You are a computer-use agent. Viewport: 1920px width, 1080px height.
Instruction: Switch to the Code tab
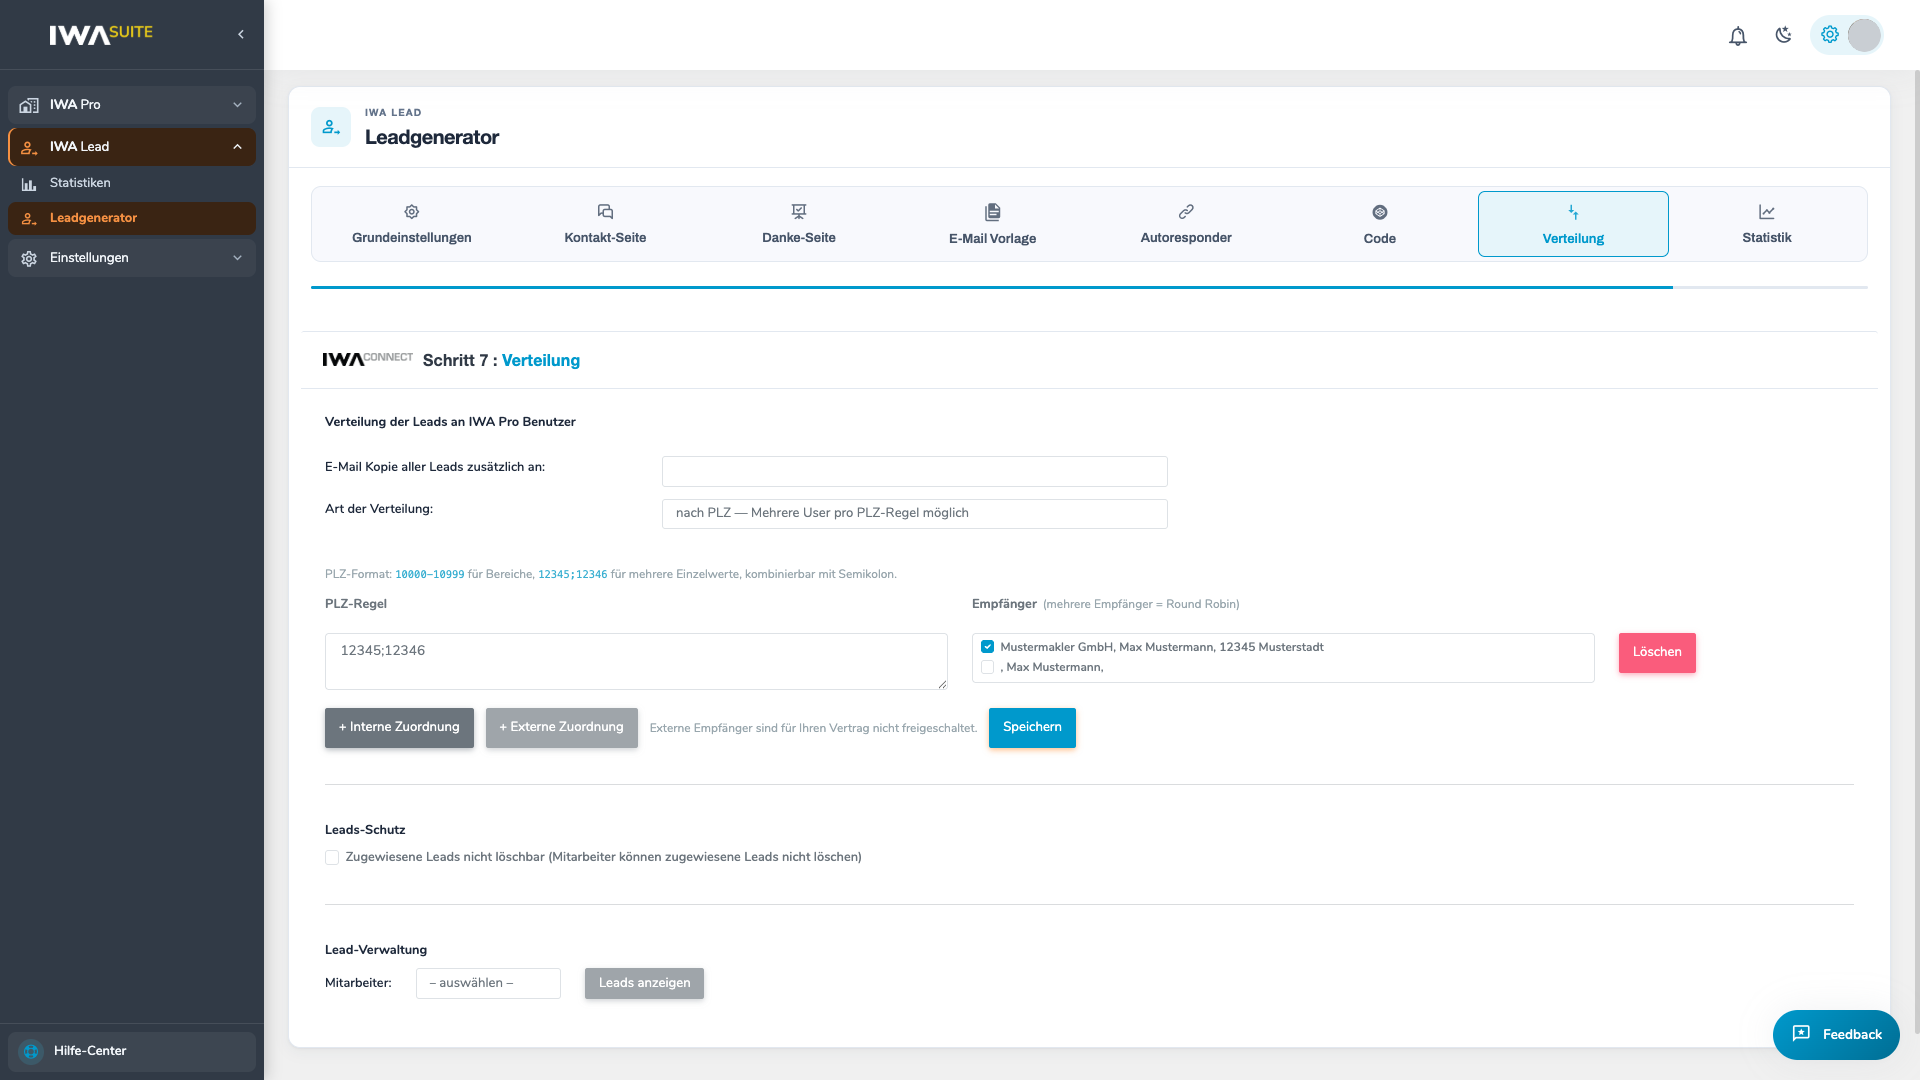point(1380,224)
